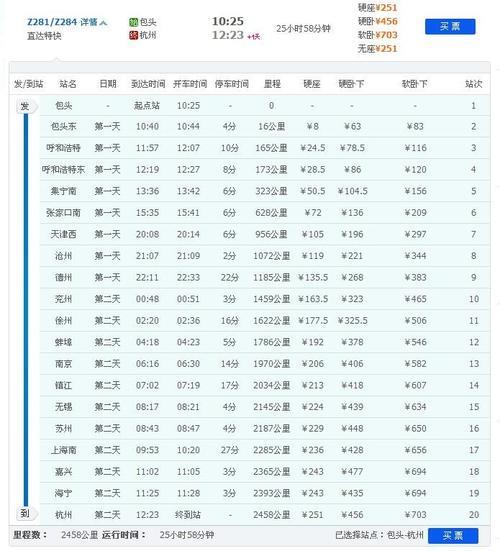Image resolution: width=500 pixels, height=551 pixels.
Task: Select the 兖州 station name
Action: pos(63,299)
